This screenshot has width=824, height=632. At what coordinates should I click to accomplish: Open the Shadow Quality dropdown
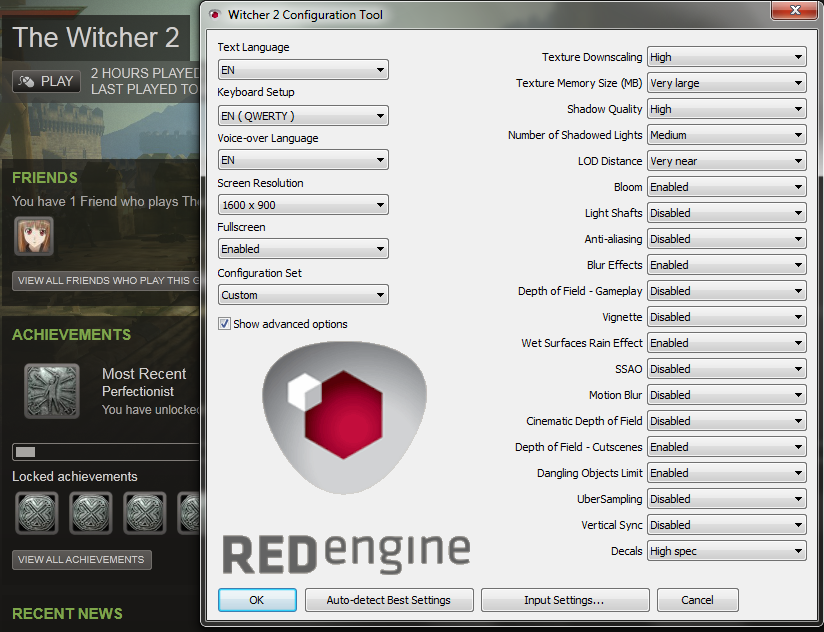[727, 109]
